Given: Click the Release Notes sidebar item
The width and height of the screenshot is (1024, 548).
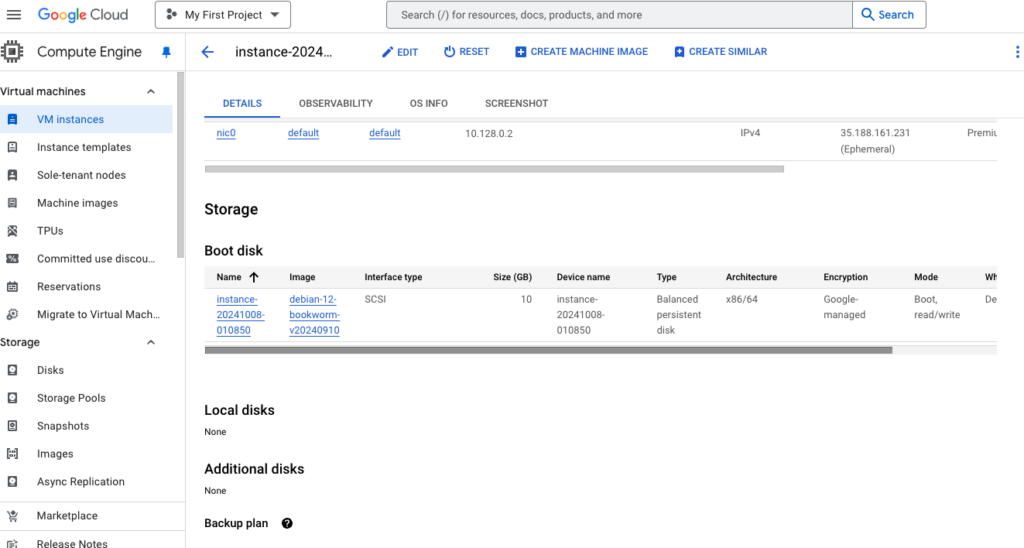Looking at the screenshot, I should (72, 542).
